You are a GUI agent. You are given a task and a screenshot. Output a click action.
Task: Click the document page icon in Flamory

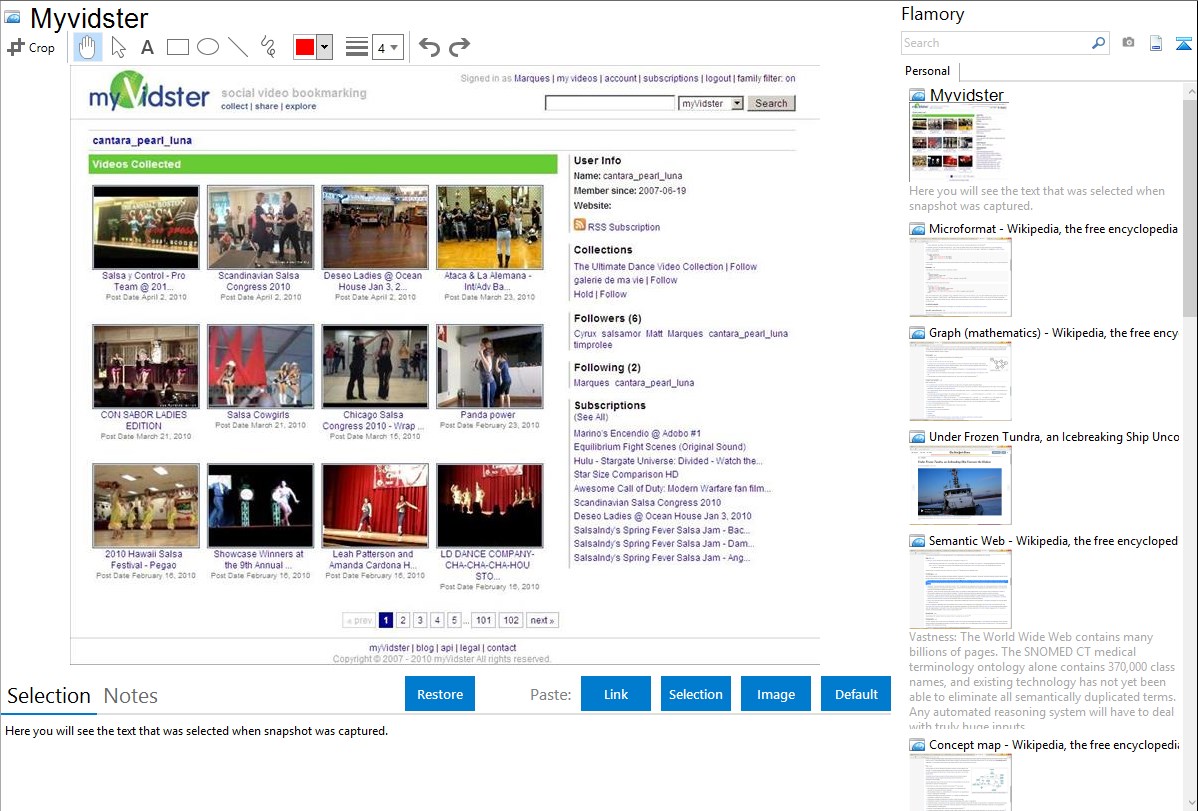click(1156, 43)
